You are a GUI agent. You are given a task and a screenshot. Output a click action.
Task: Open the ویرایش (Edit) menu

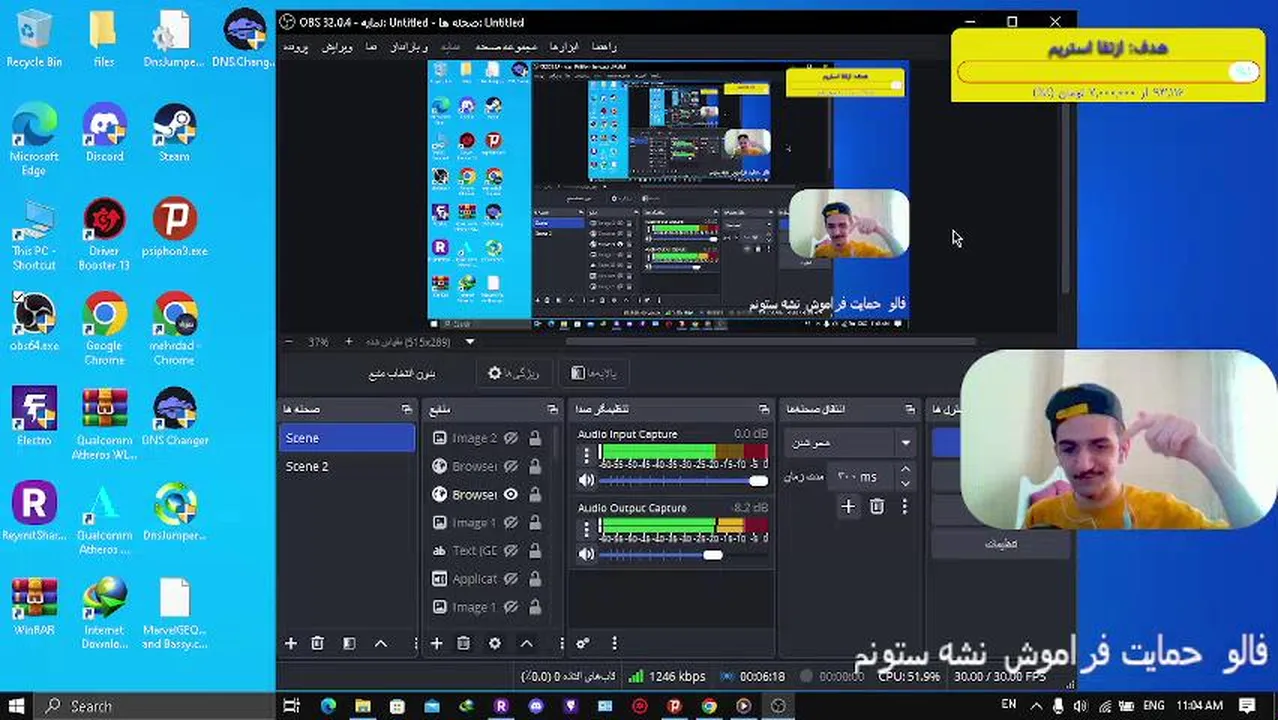[337, 47]
